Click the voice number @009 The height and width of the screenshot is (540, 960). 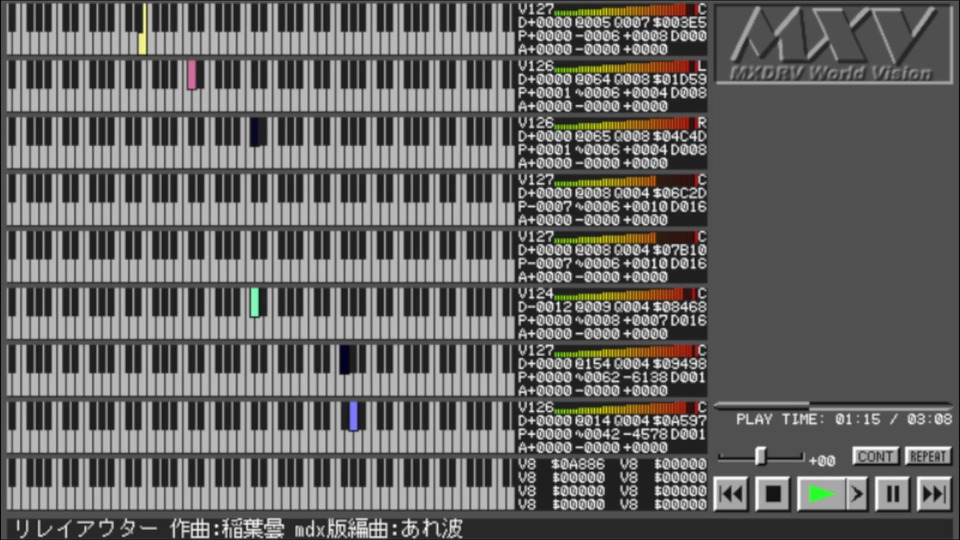click(593, 307)
